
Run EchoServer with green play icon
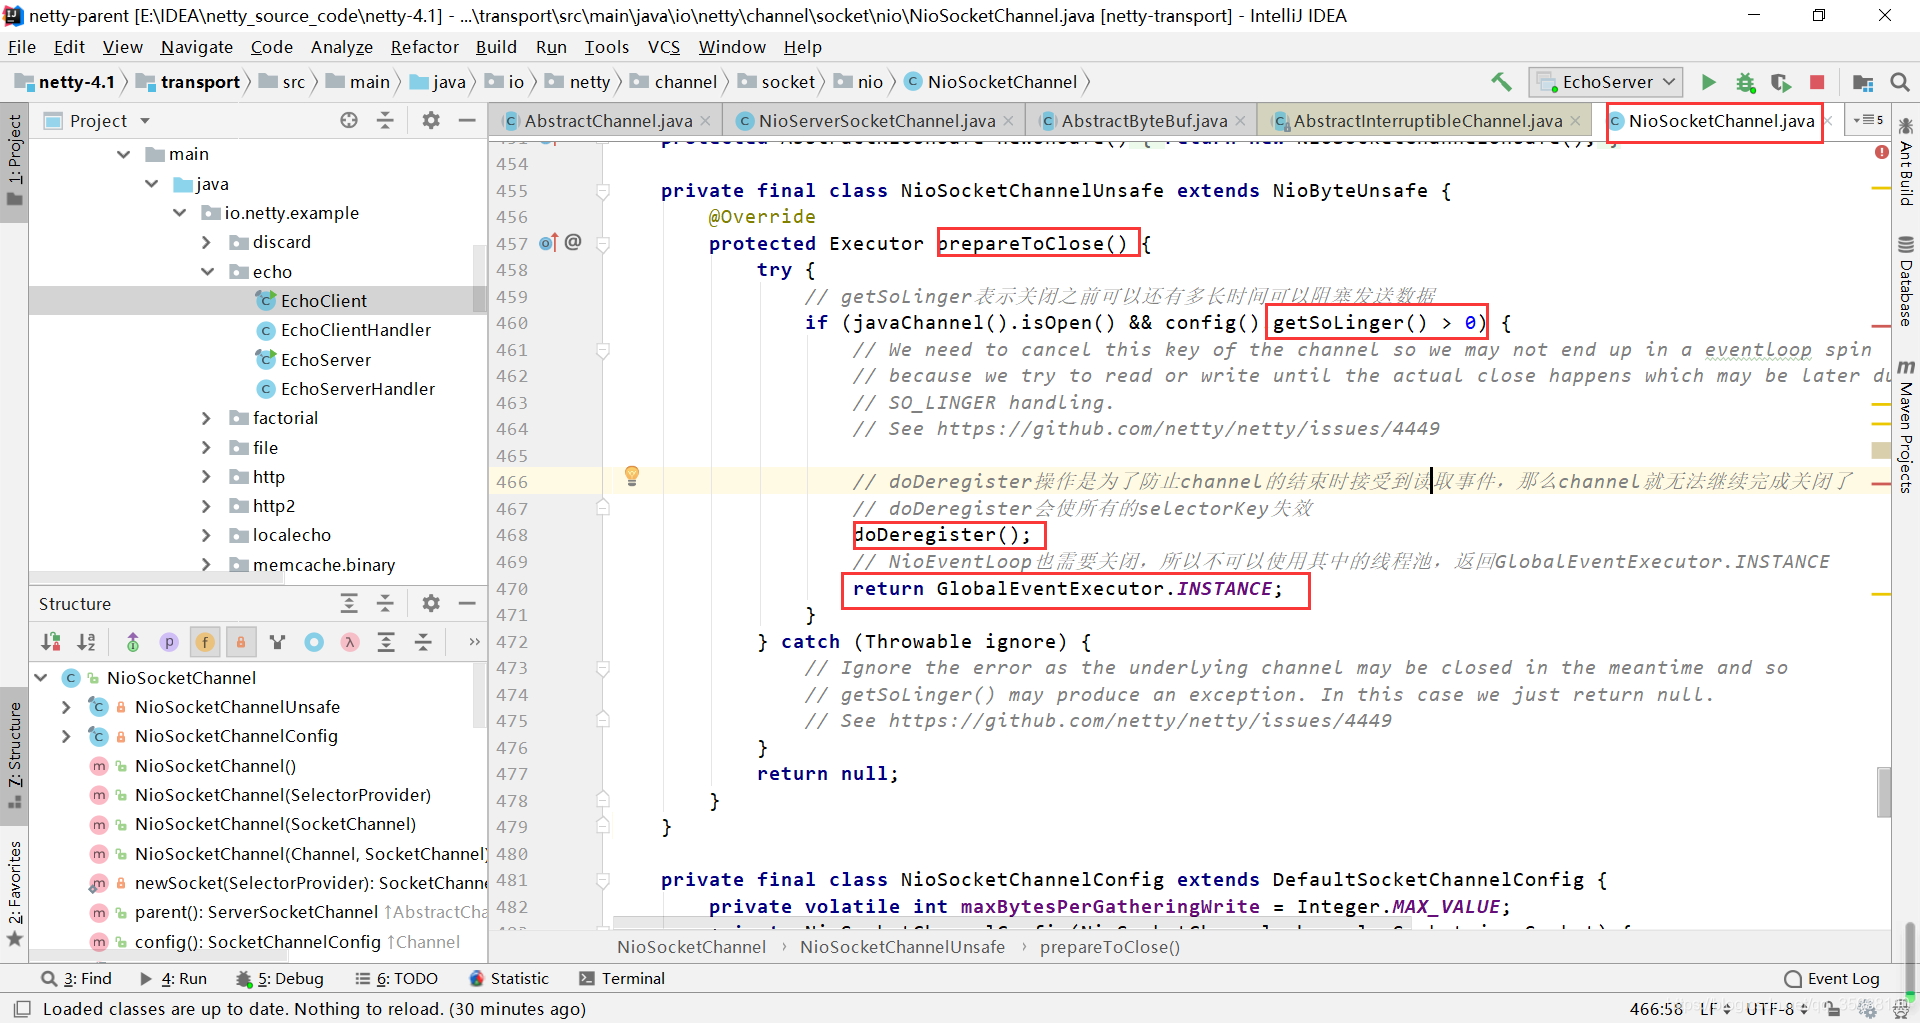click(1709, 82)
